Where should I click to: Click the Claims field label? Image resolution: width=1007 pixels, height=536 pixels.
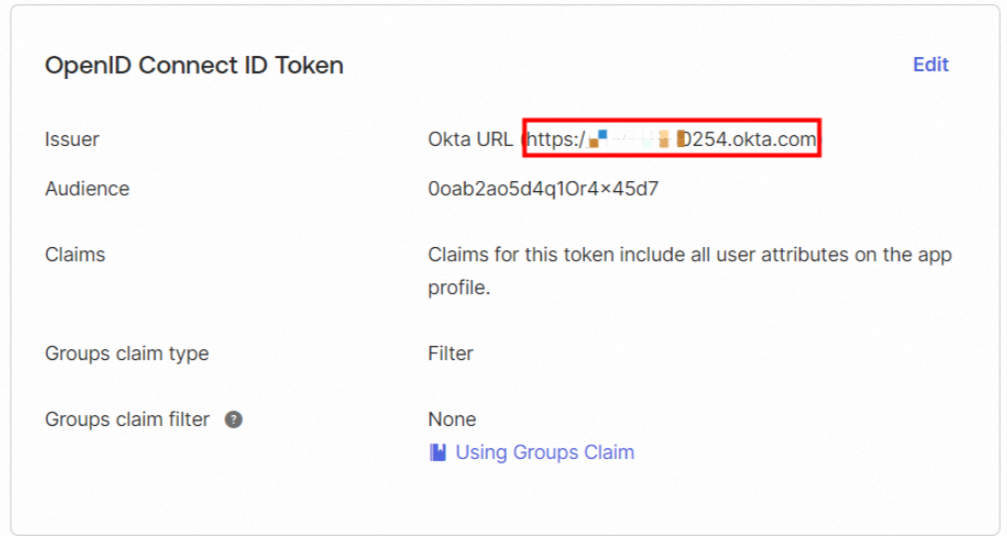coord(75,254)
